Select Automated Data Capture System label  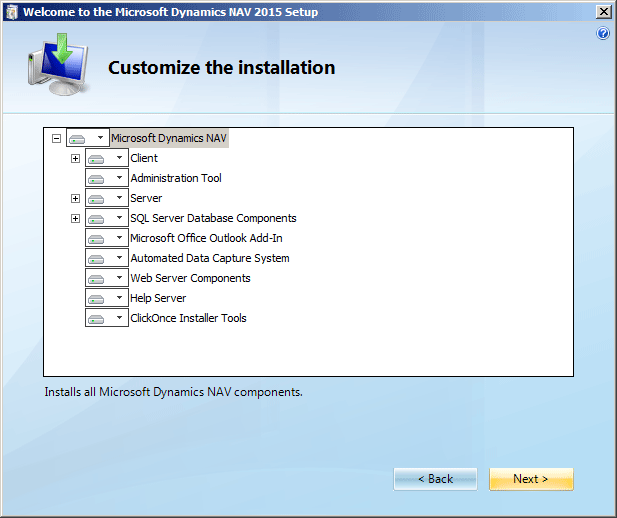pos(210,258)
